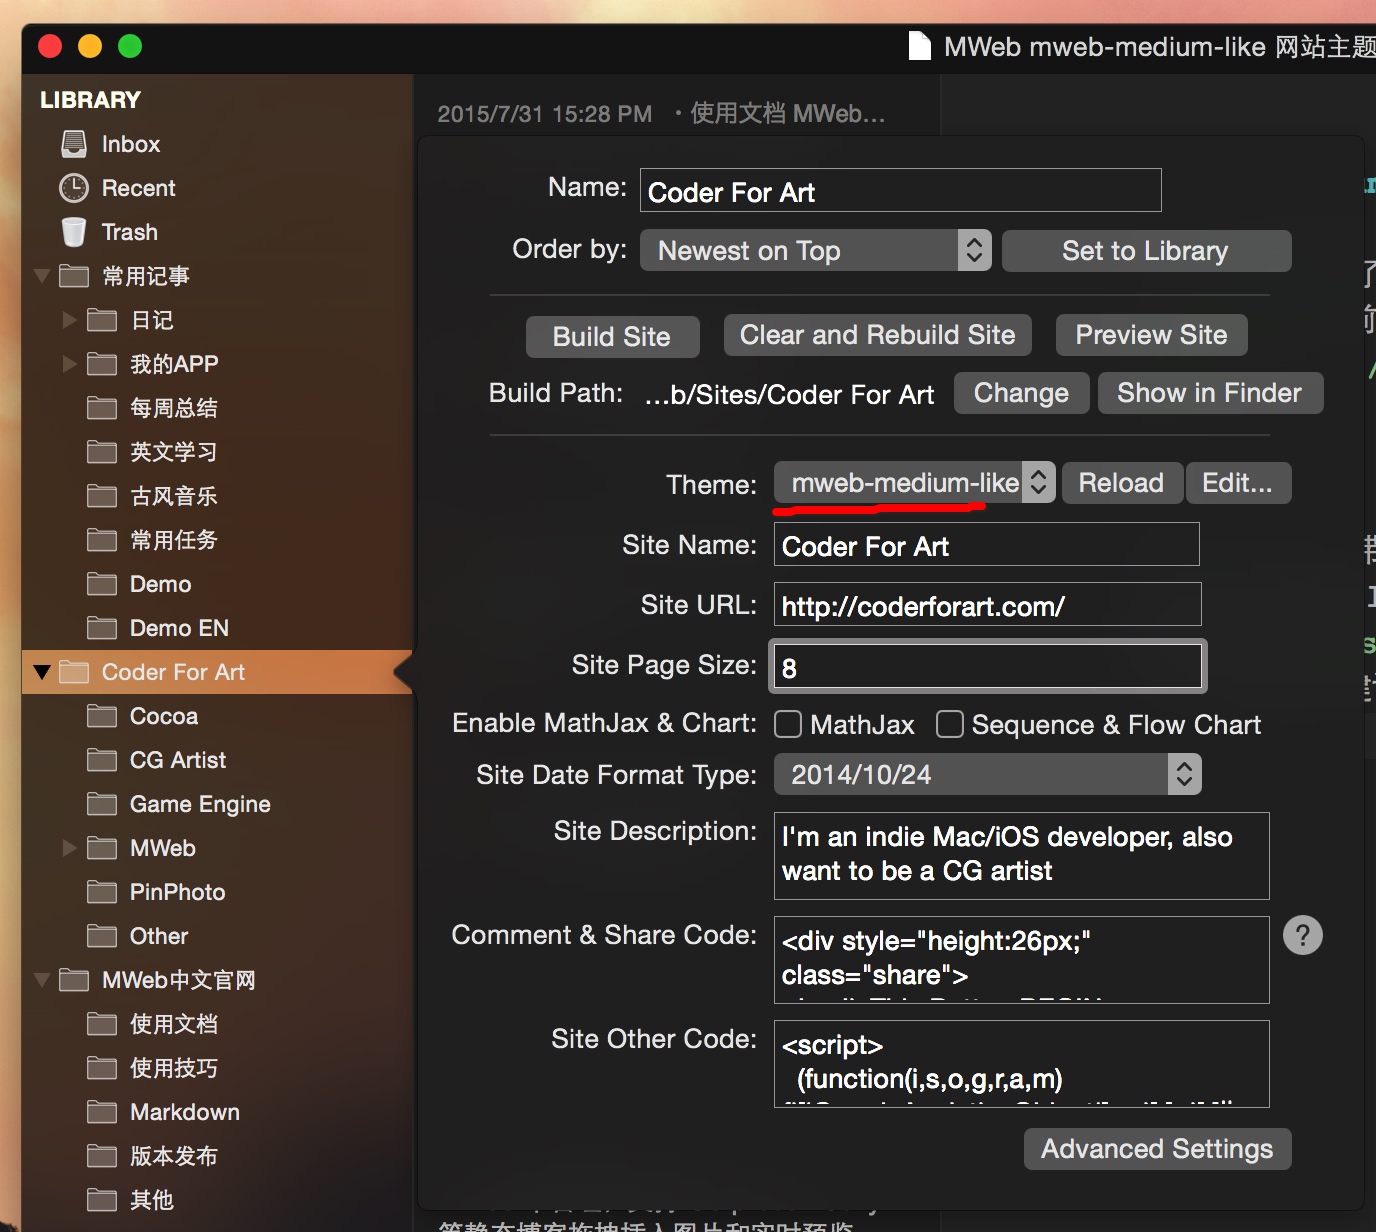Collapse the Coder For Art triangle
1376x1232 pixels.
42,672
